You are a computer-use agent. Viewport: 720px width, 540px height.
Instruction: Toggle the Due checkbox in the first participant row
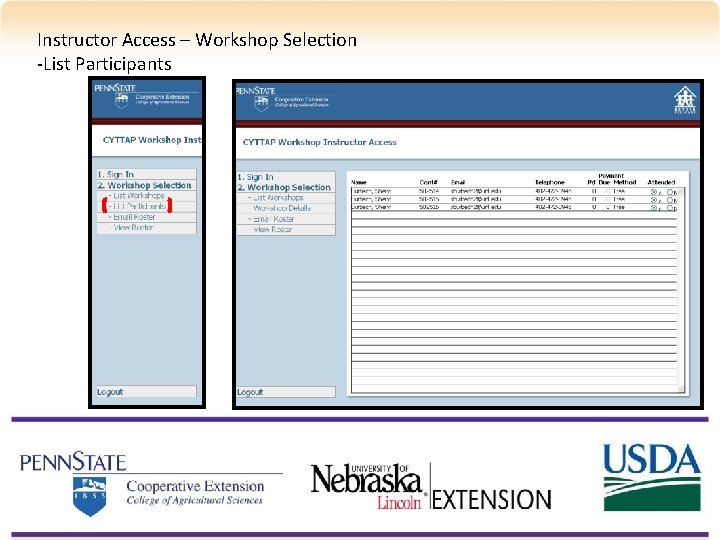point(608,191)
